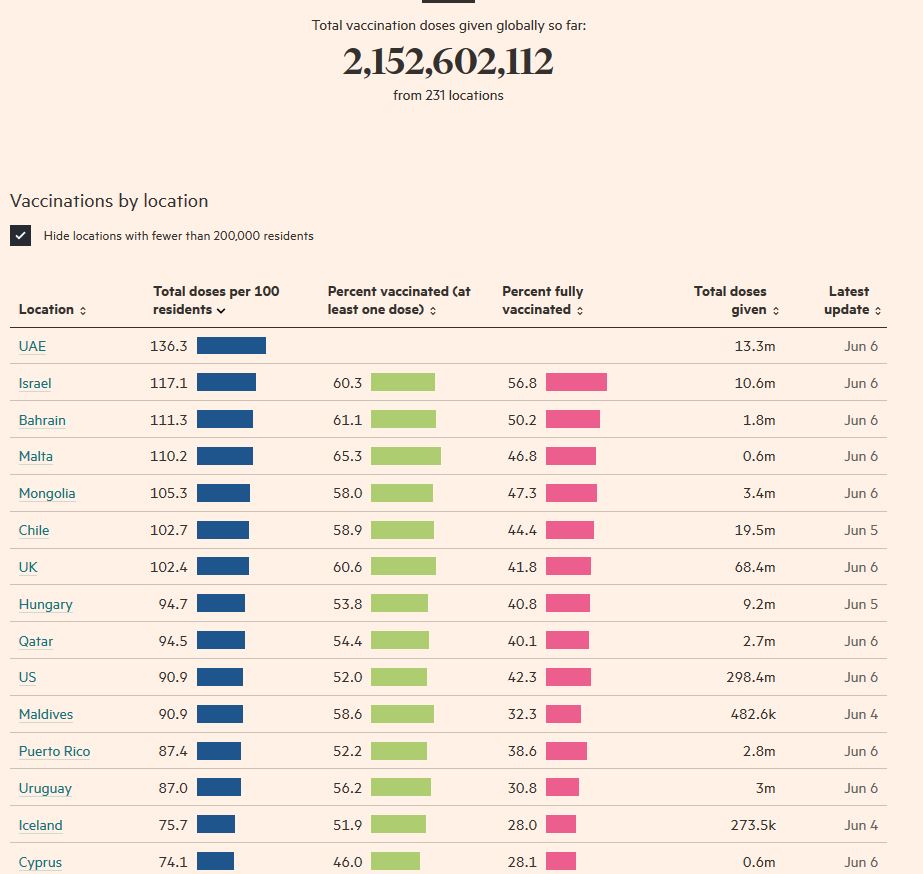Open Hungary in the location list
Viewport: 923px width, 874px height.
[45, 604]
